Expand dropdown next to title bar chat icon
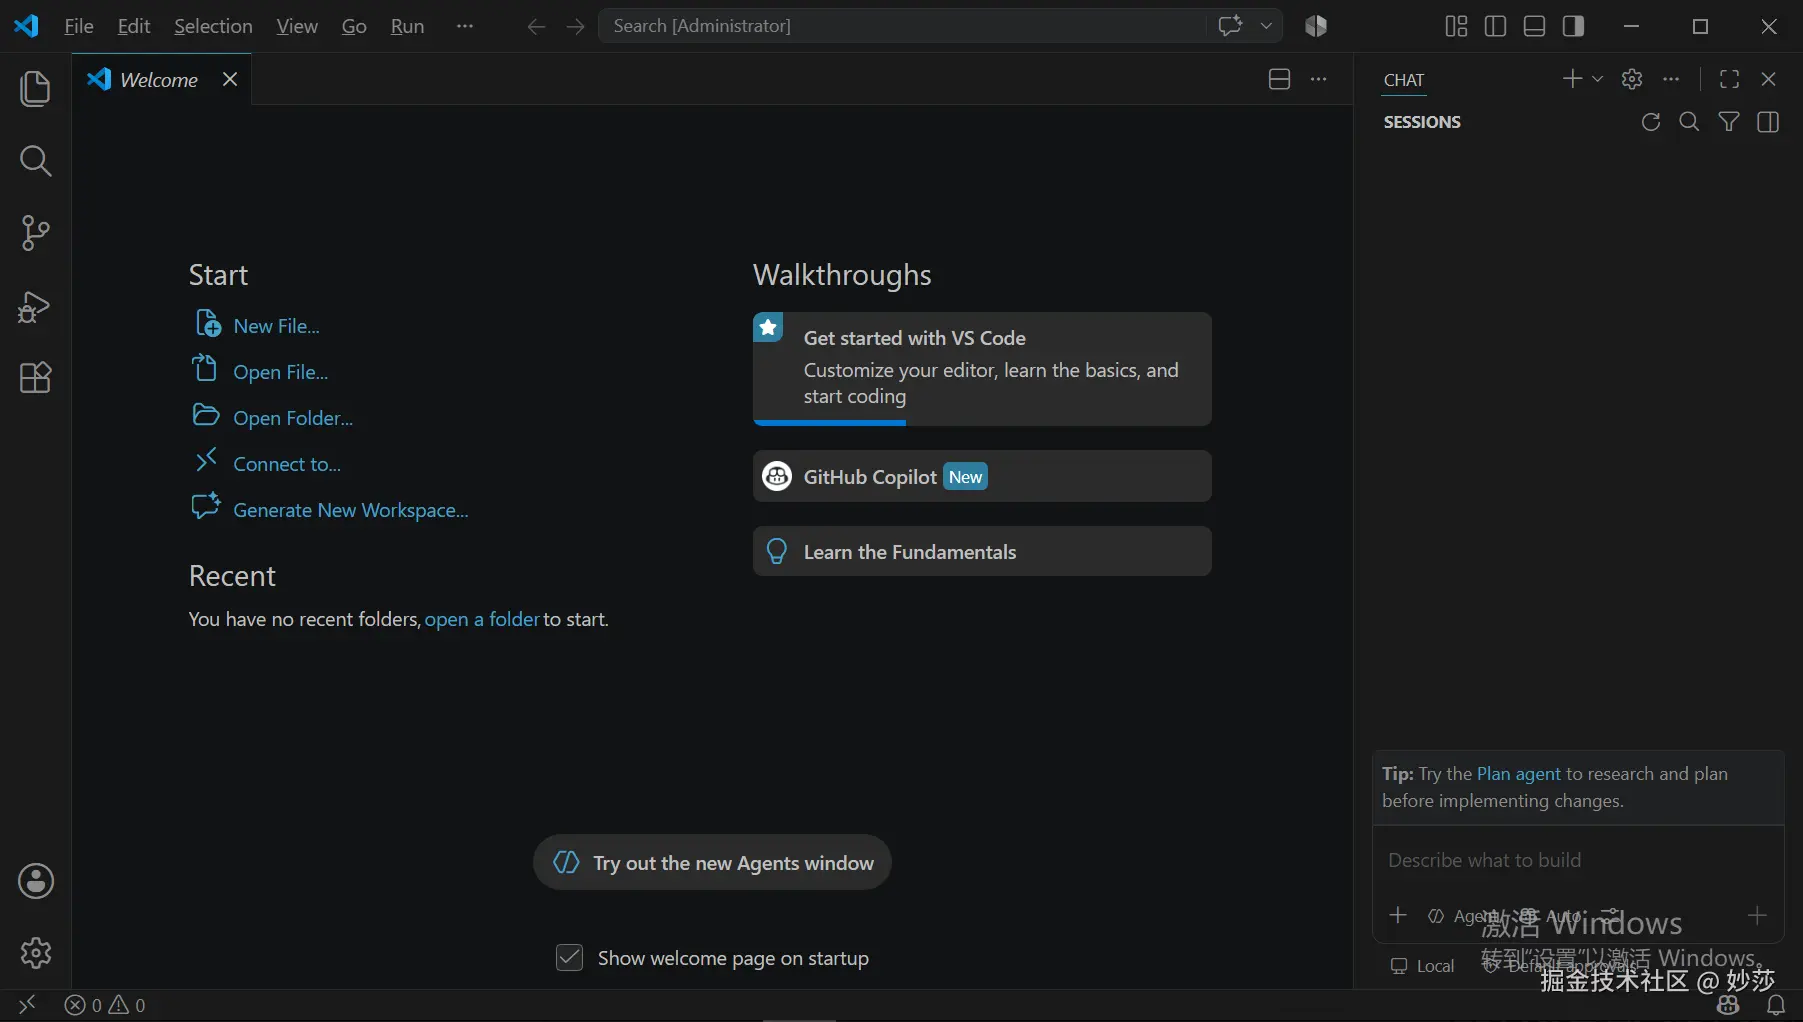 (1266, 26)
